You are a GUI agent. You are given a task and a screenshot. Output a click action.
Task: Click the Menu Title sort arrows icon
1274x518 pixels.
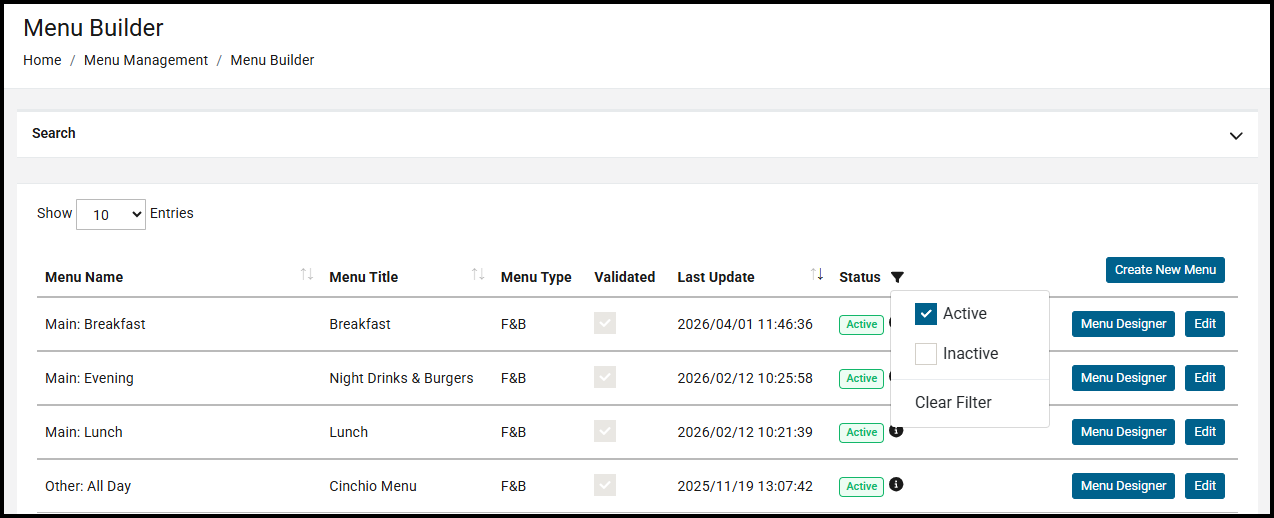[478, 274]
